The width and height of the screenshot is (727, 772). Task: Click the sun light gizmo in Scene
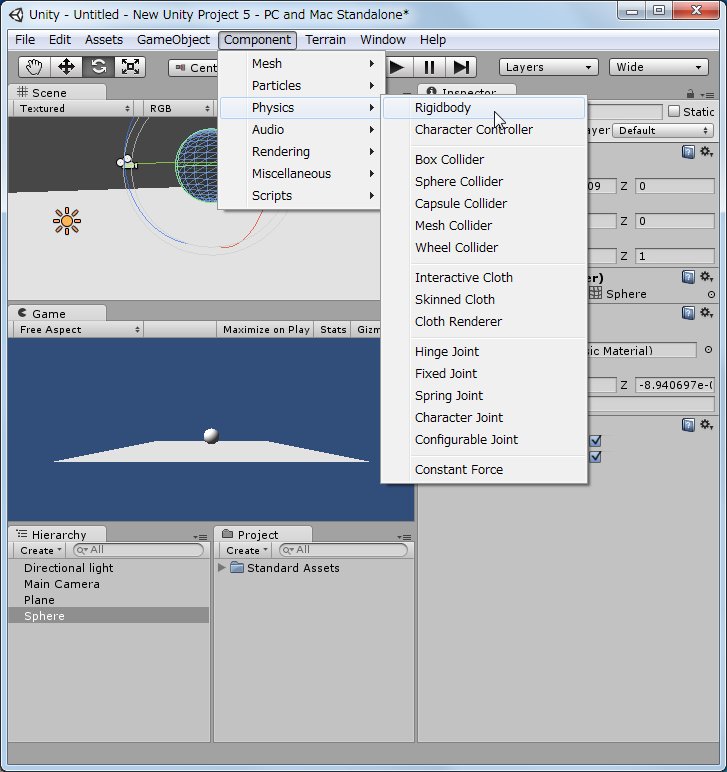[x=67, y=221]
